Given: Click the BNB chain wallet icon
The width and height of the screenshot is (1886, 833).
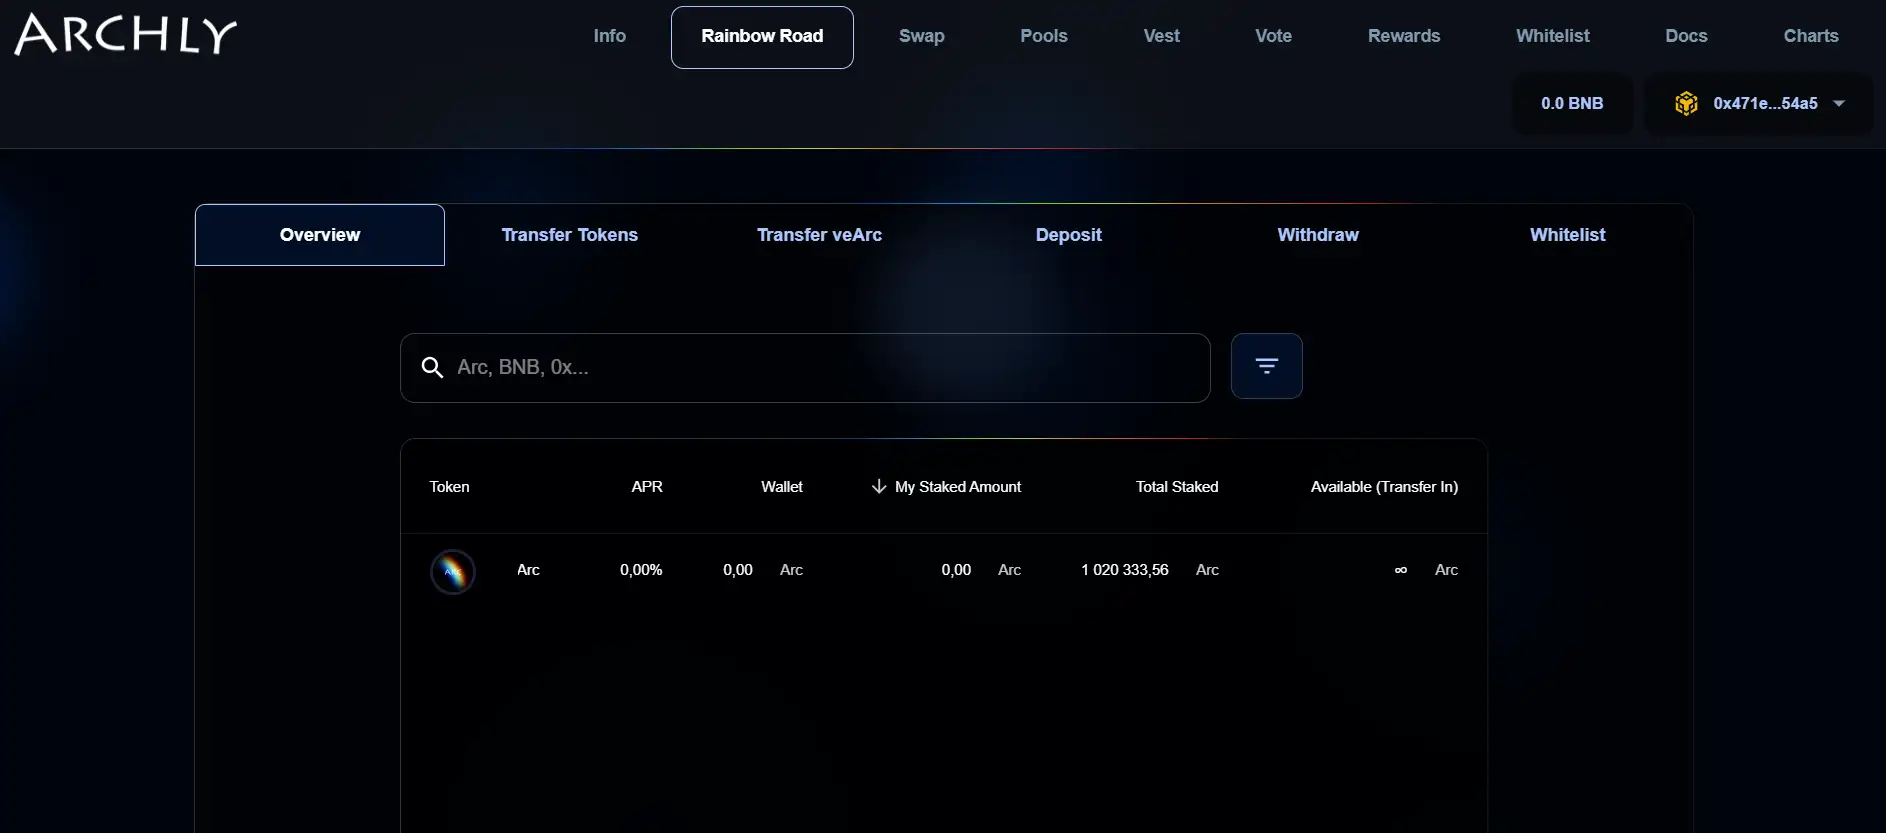Looking at the screenshot, I should pos(1686,104).
